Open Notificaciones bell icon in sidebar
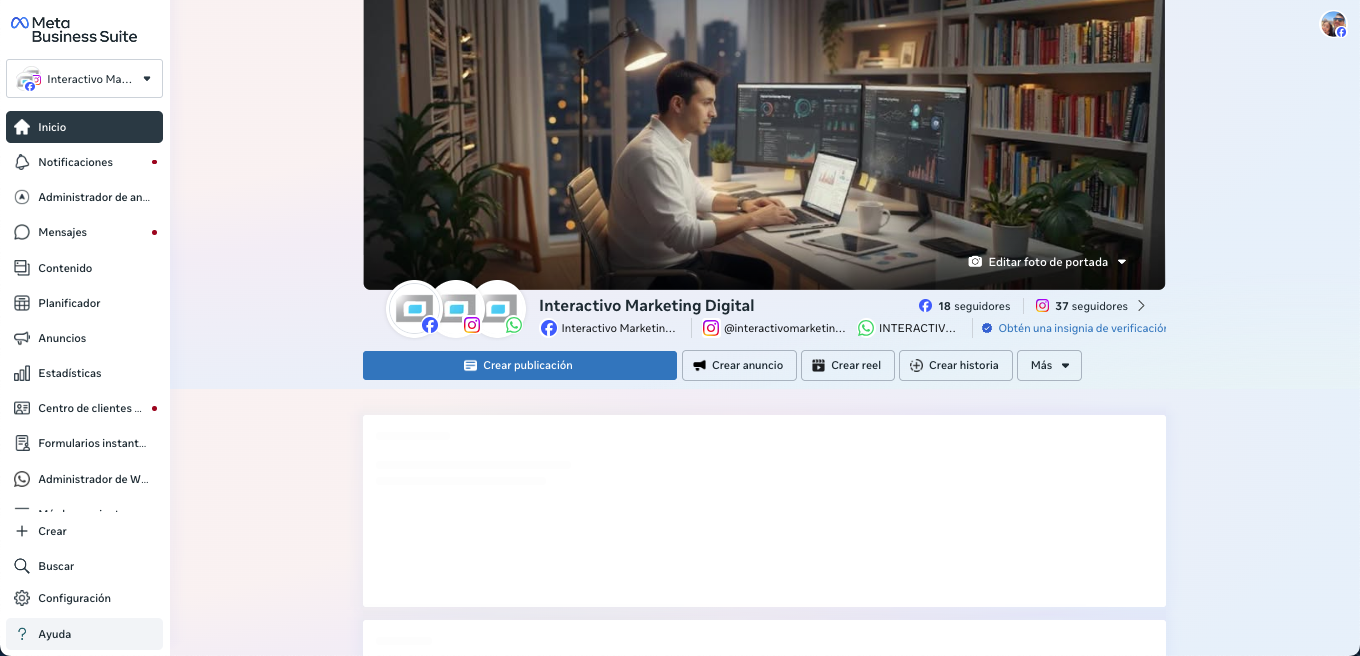The width and height of the screenshot is (1360, 656). [22, 162]
